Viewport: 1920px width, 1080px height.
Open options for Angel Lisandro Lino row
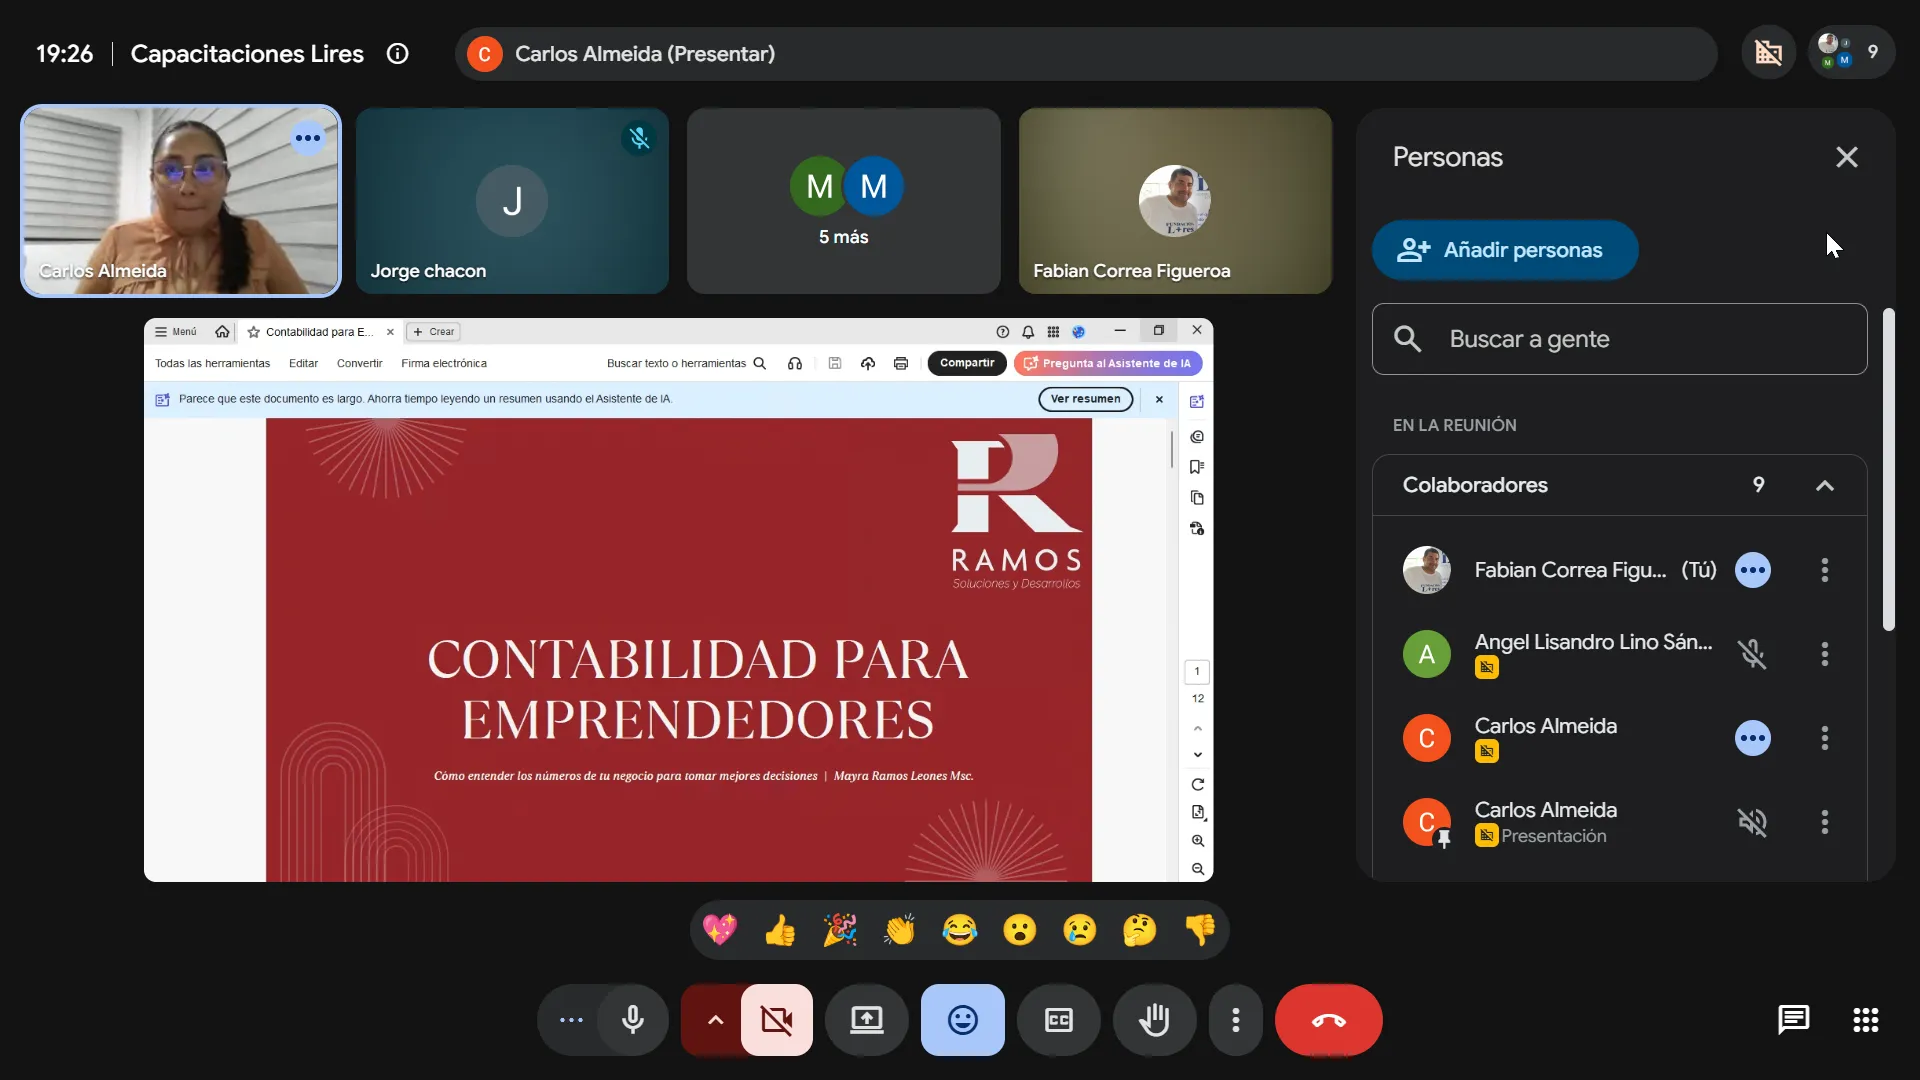(1825, 654)
